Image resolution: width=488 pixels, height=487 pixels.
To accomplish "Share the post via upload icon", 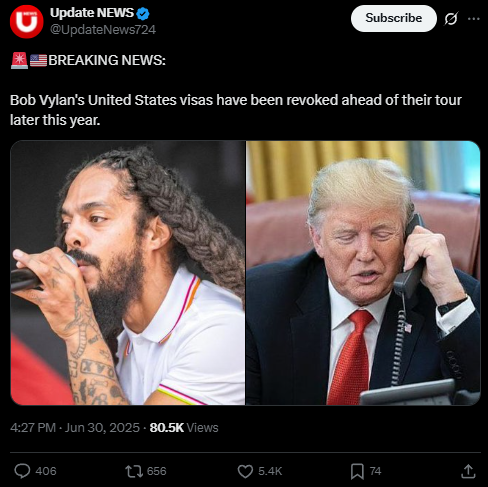I will tap(468, 471).
